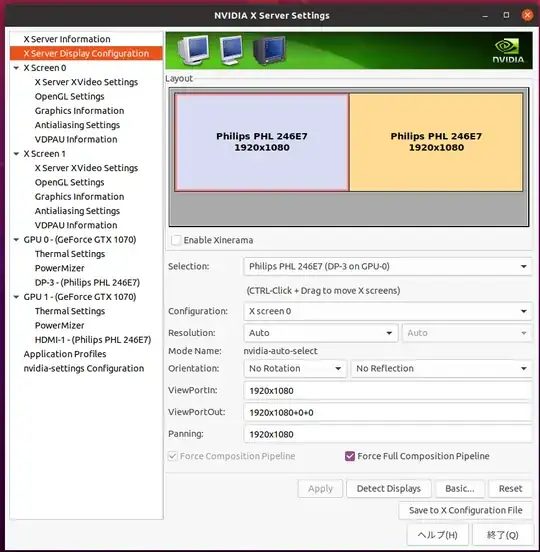Open Graphics Information under X Screen 0

[79, 111]
